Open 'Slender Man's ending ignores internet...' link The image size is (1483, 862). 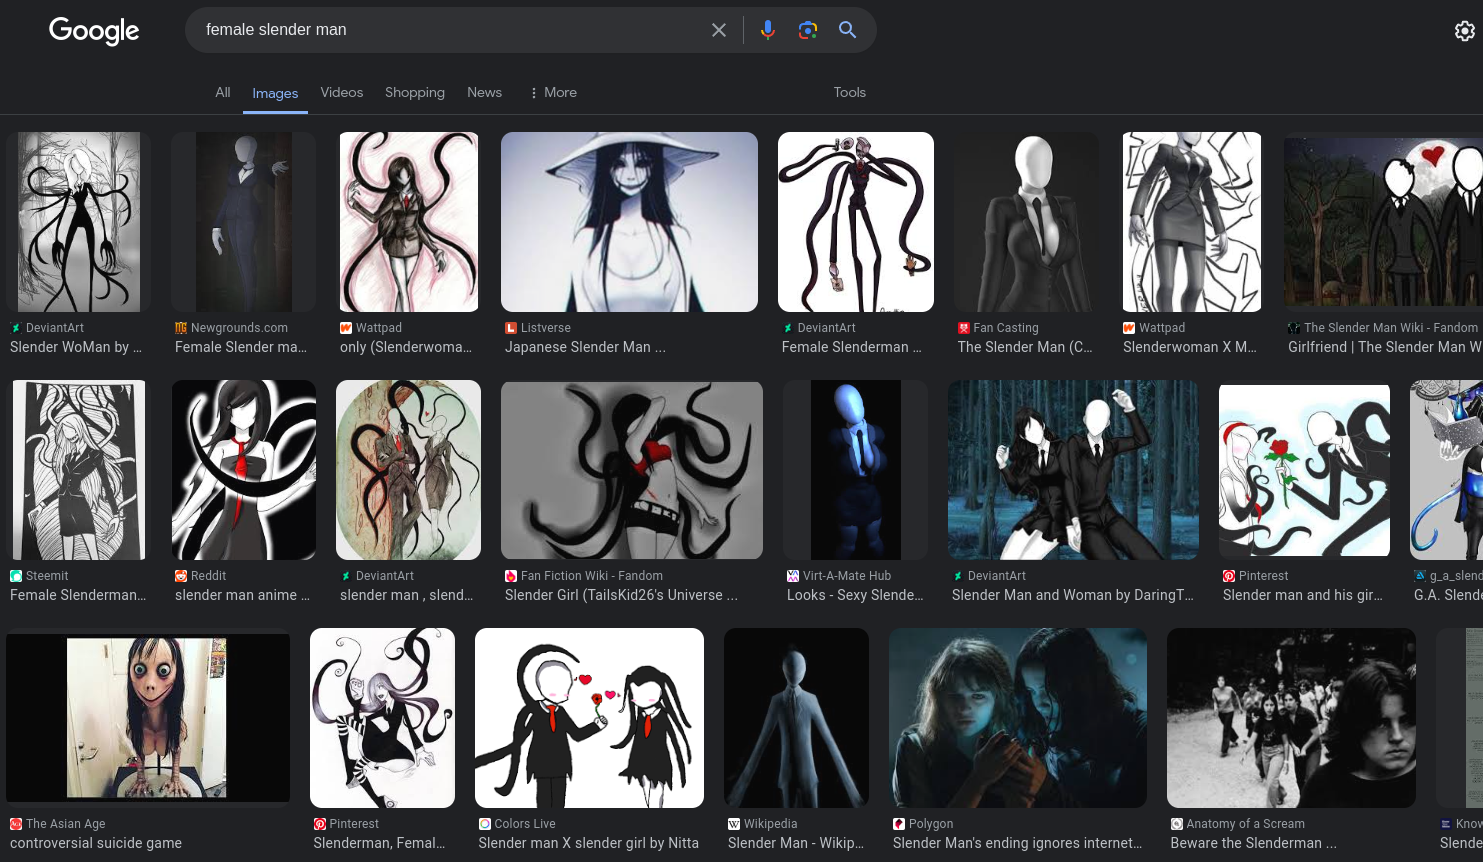pyautogui.click(x=1018, y=843)
